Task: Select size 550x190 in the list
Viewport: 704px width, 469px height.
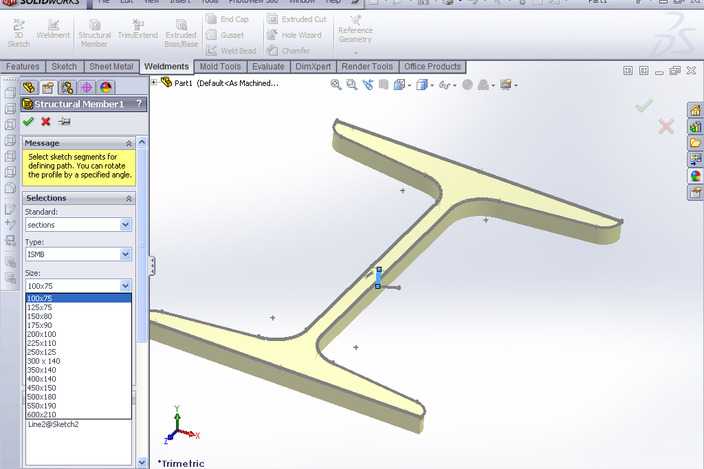Action: click(79, 406)
